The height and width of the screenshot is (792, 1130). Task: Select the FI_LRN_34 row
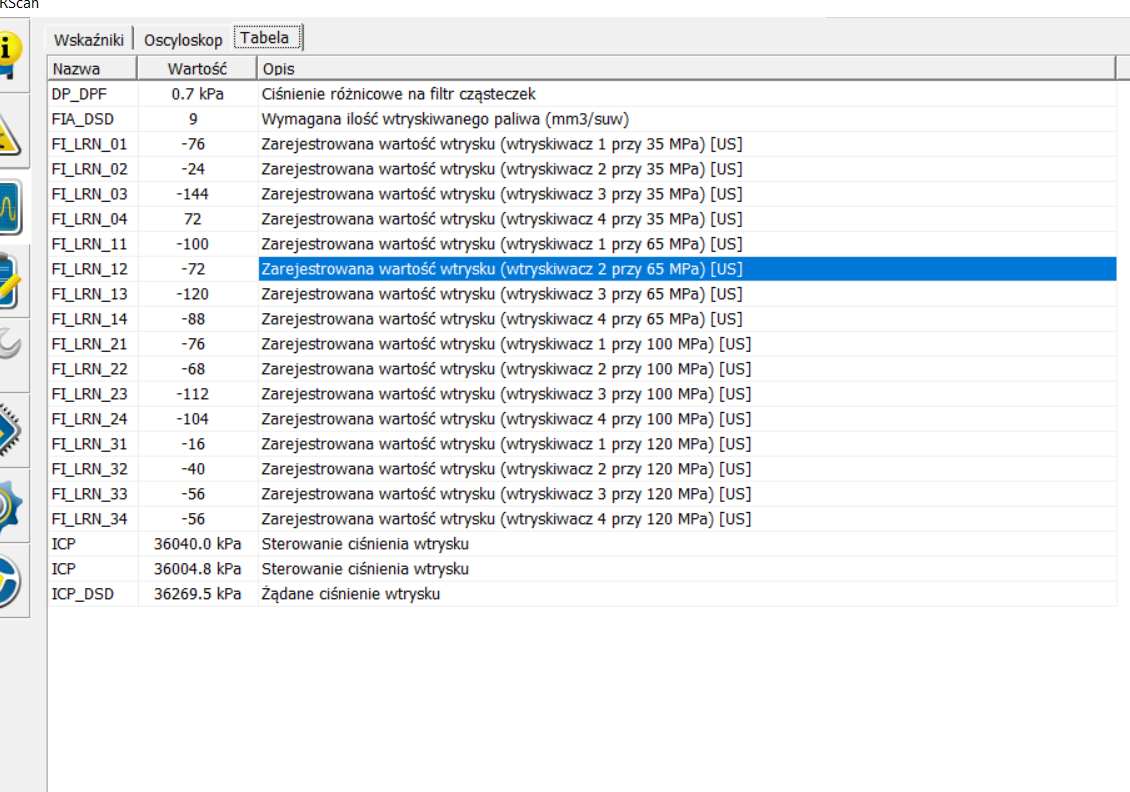click(x=90, y=519)
